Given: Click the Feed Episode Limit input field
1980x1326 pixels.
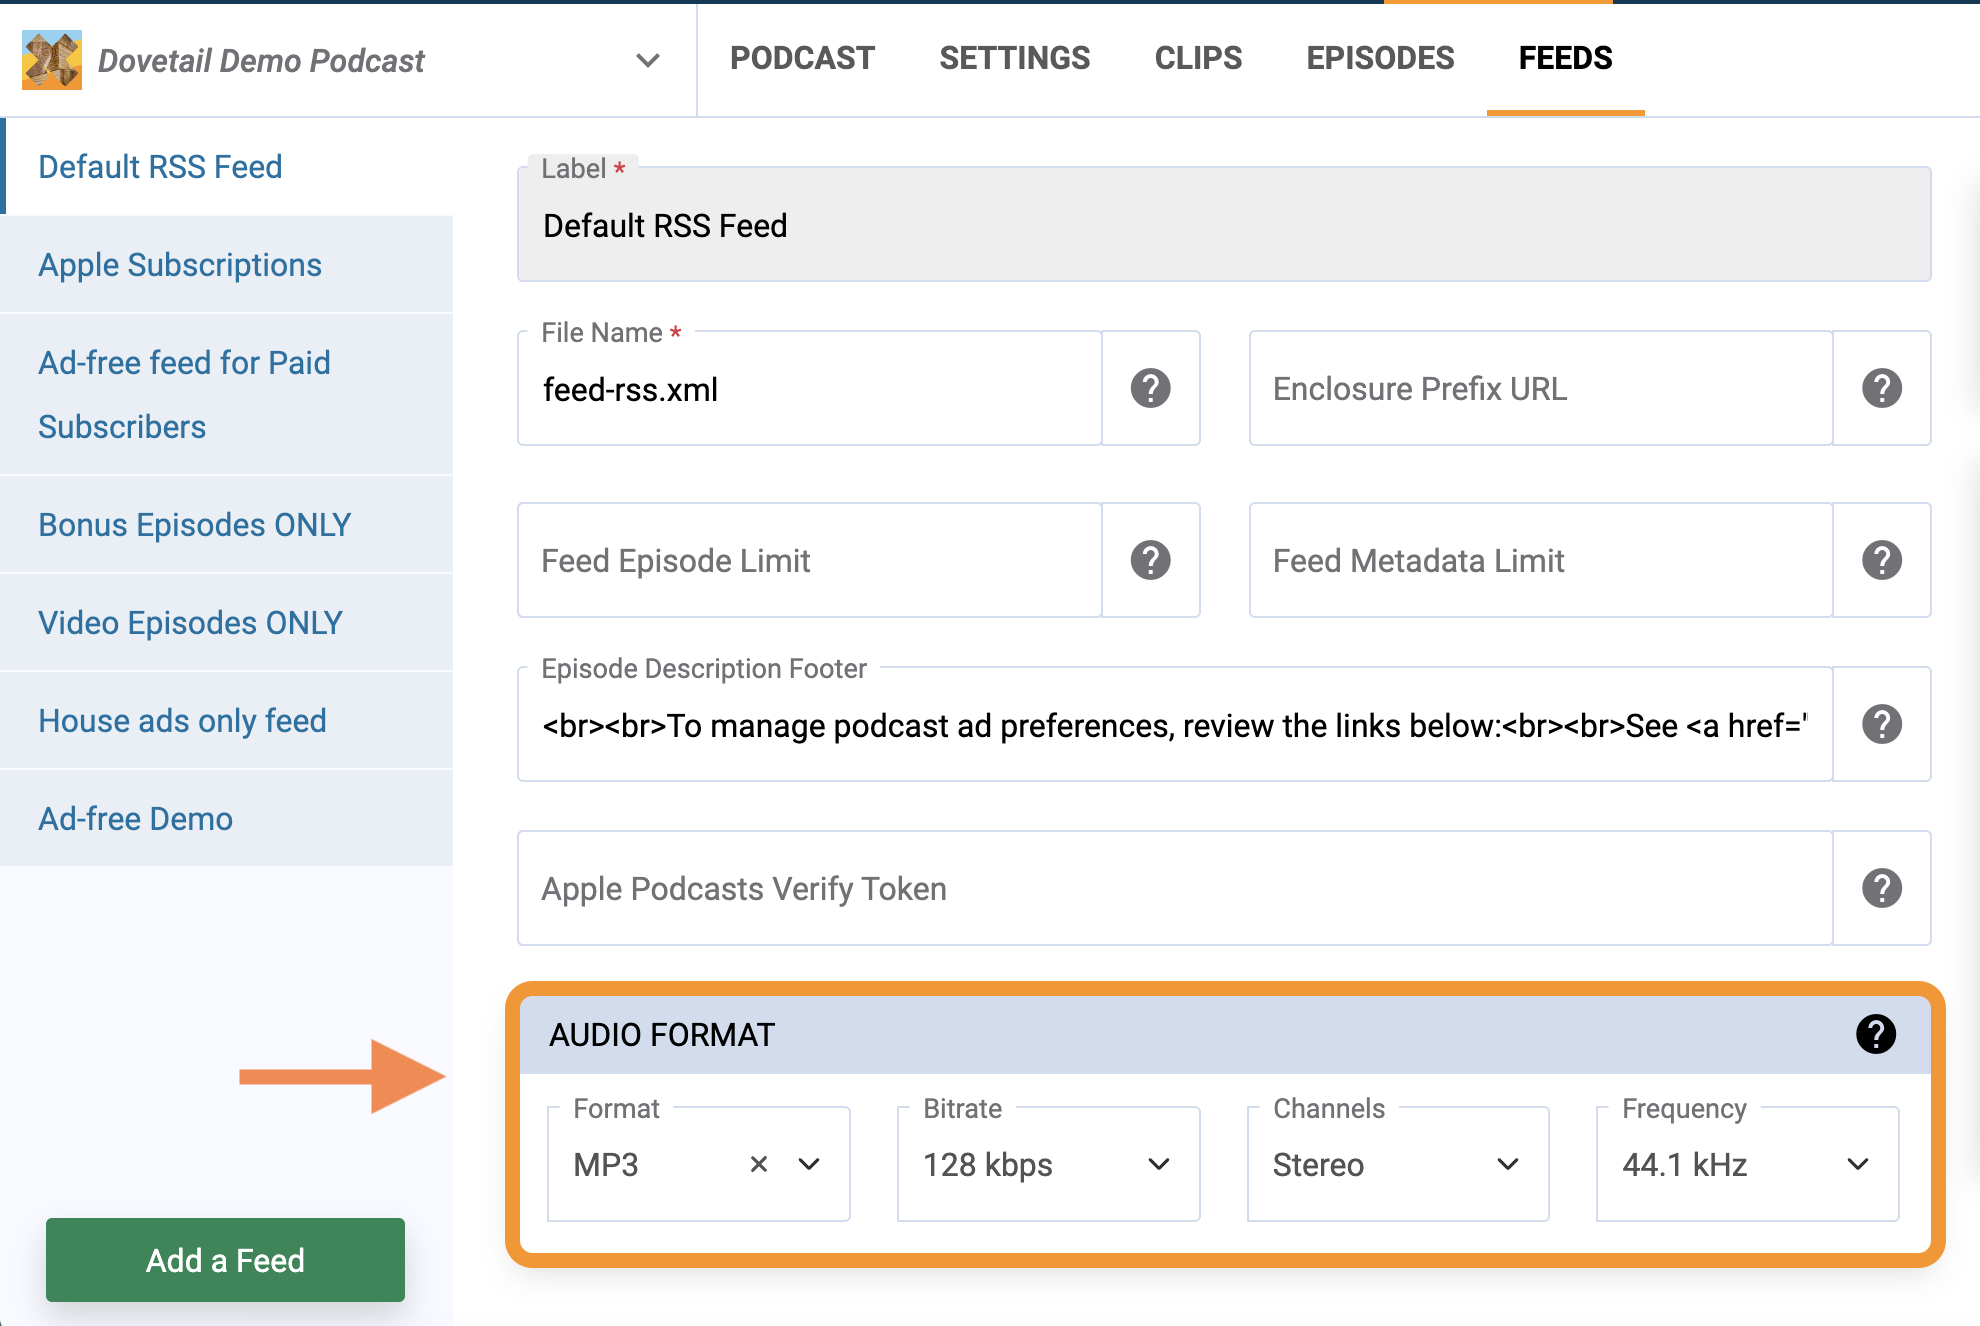Looking at the screenshot, I should coord(808,560).
